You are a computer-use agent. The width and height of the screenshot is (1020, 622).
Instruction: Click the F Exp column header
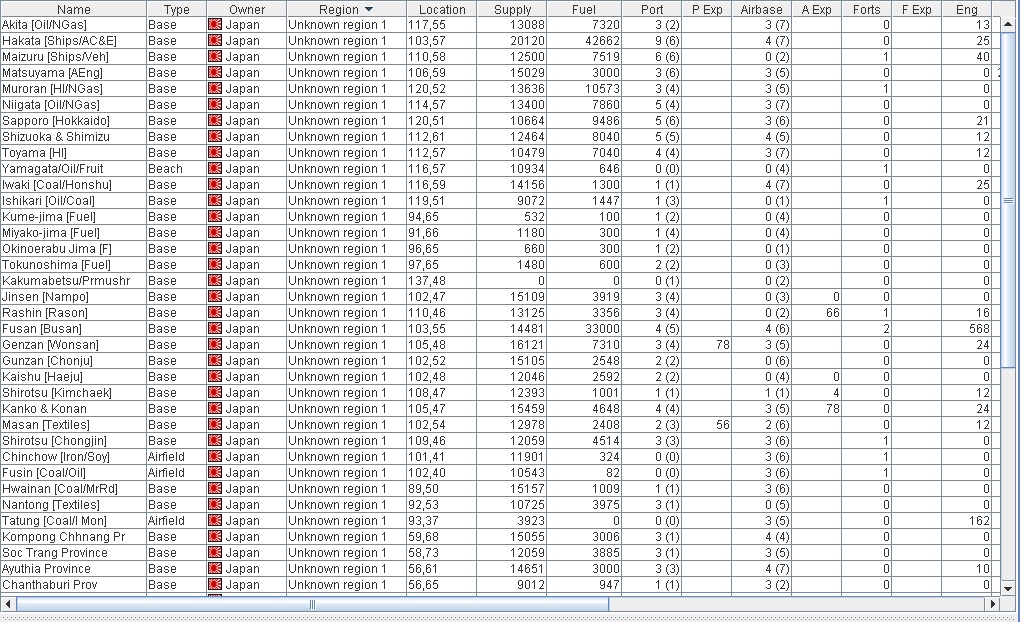pos(917,9)
